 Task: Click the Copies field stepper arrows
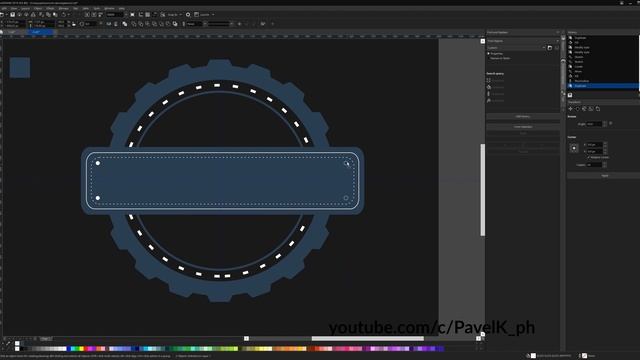coord(604,165)
